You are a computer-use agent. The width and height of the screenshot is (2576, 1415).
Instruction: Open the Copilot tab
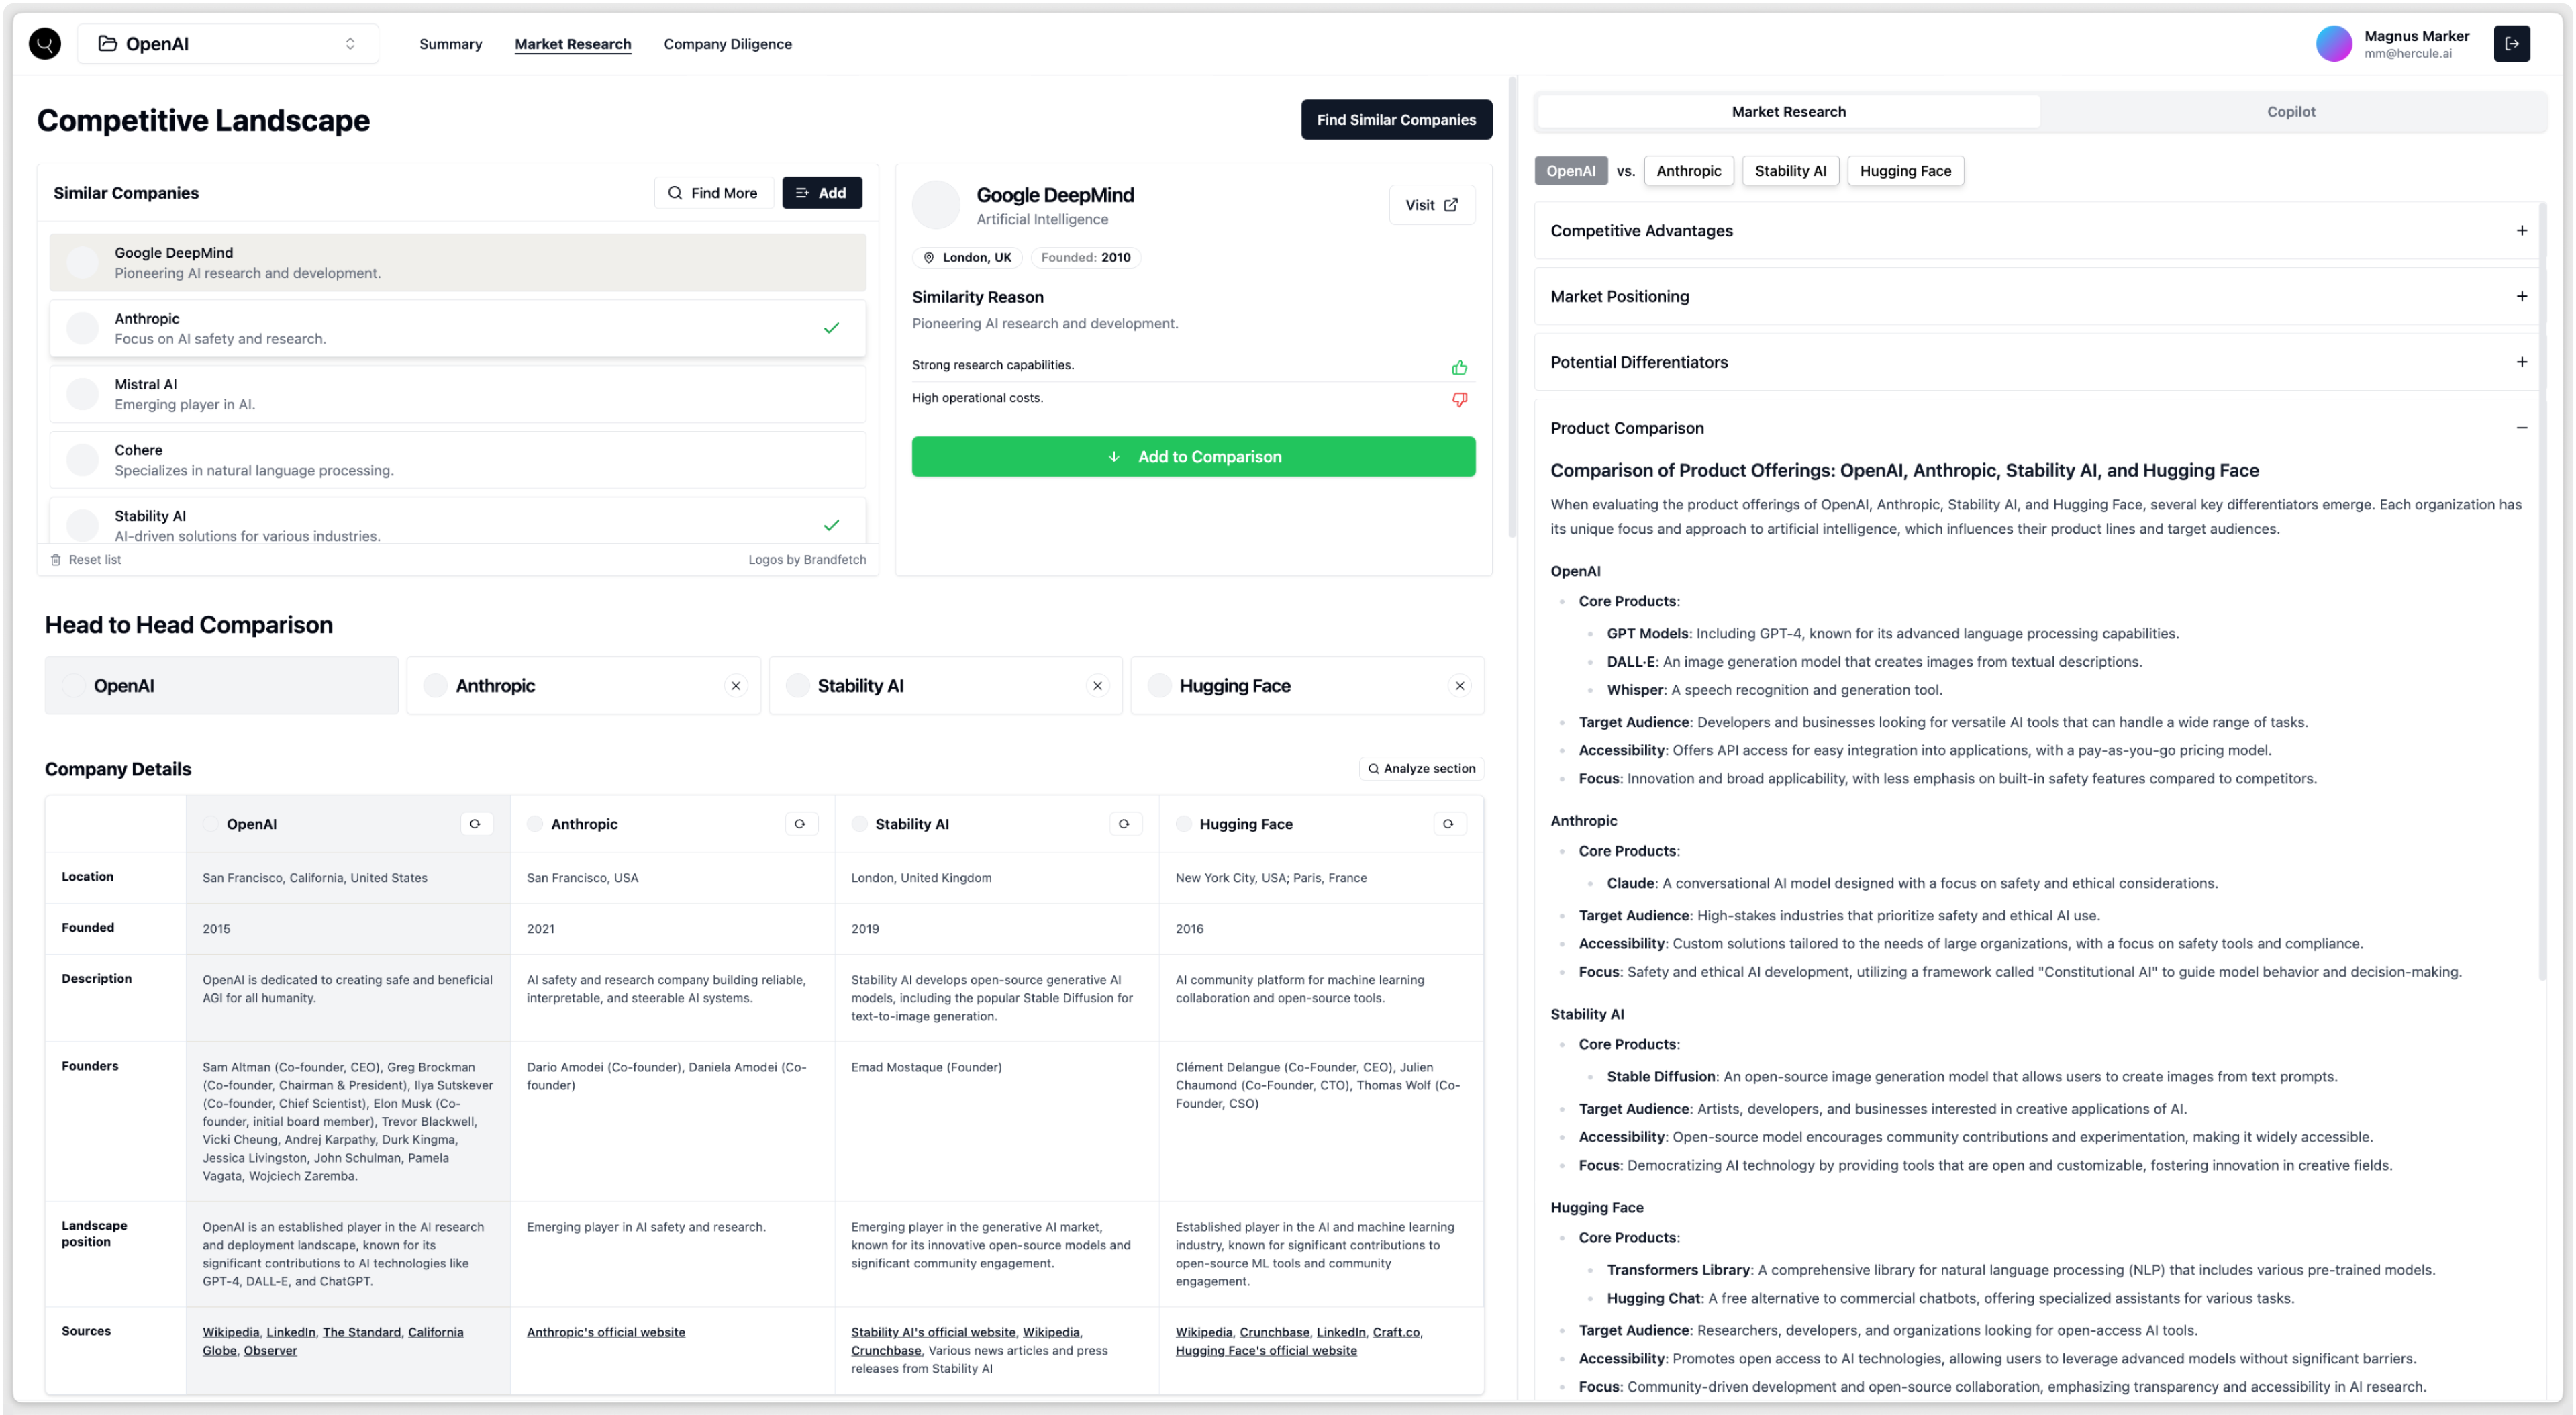tap(2290, 111)
